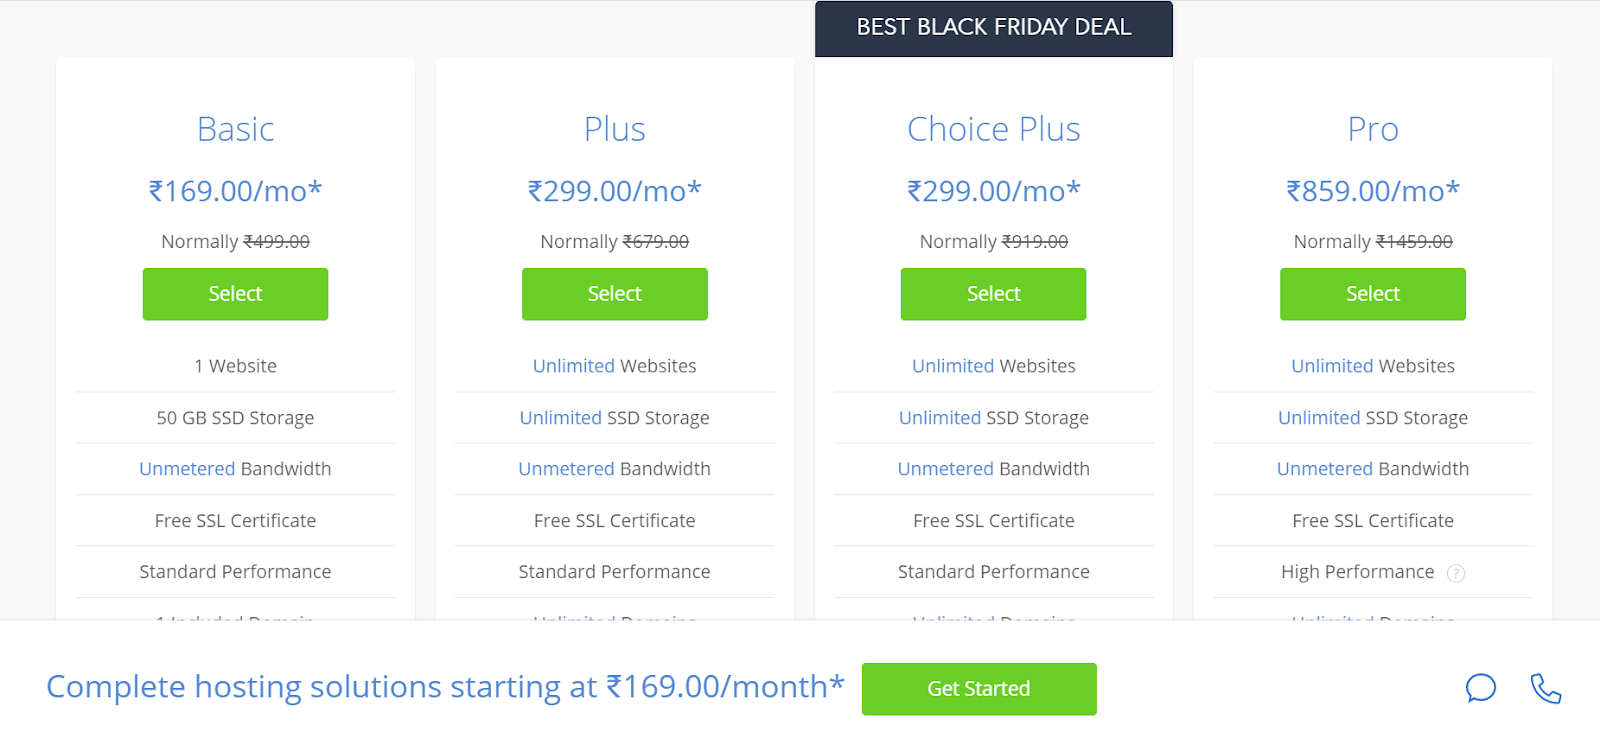Open Unlimited link in Pro plan Websites row
Screen dimensions: 1600x745
1331,366
